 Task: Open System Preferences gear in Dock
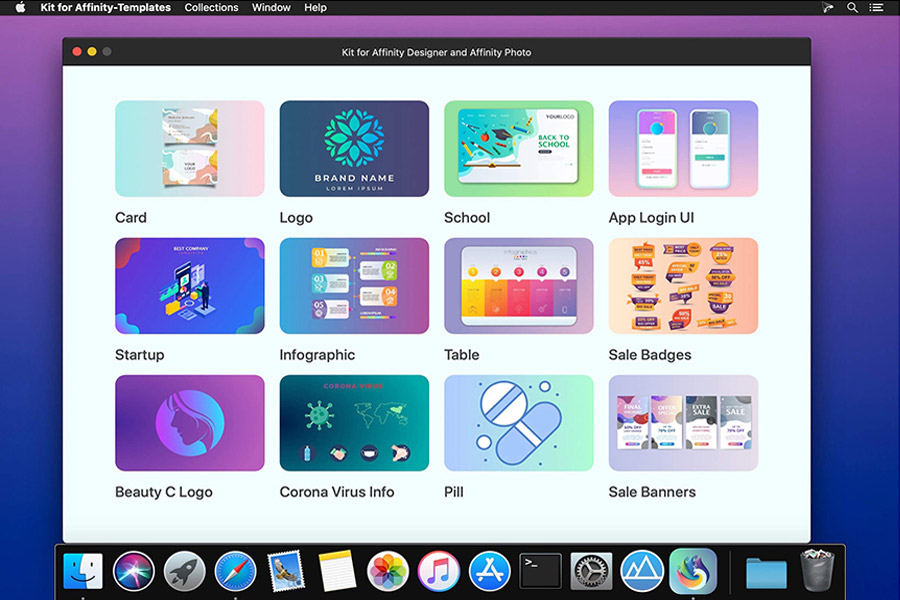tap(591, 571)
